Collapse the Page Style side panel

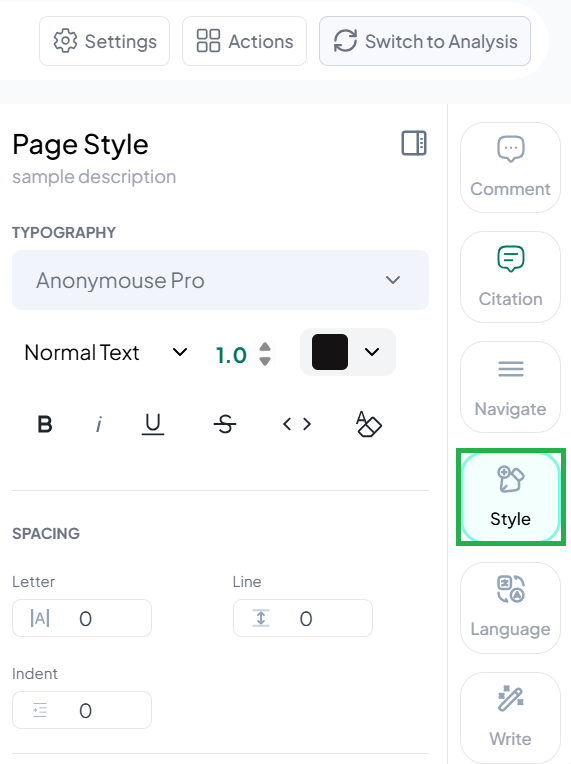click(414, 143)
